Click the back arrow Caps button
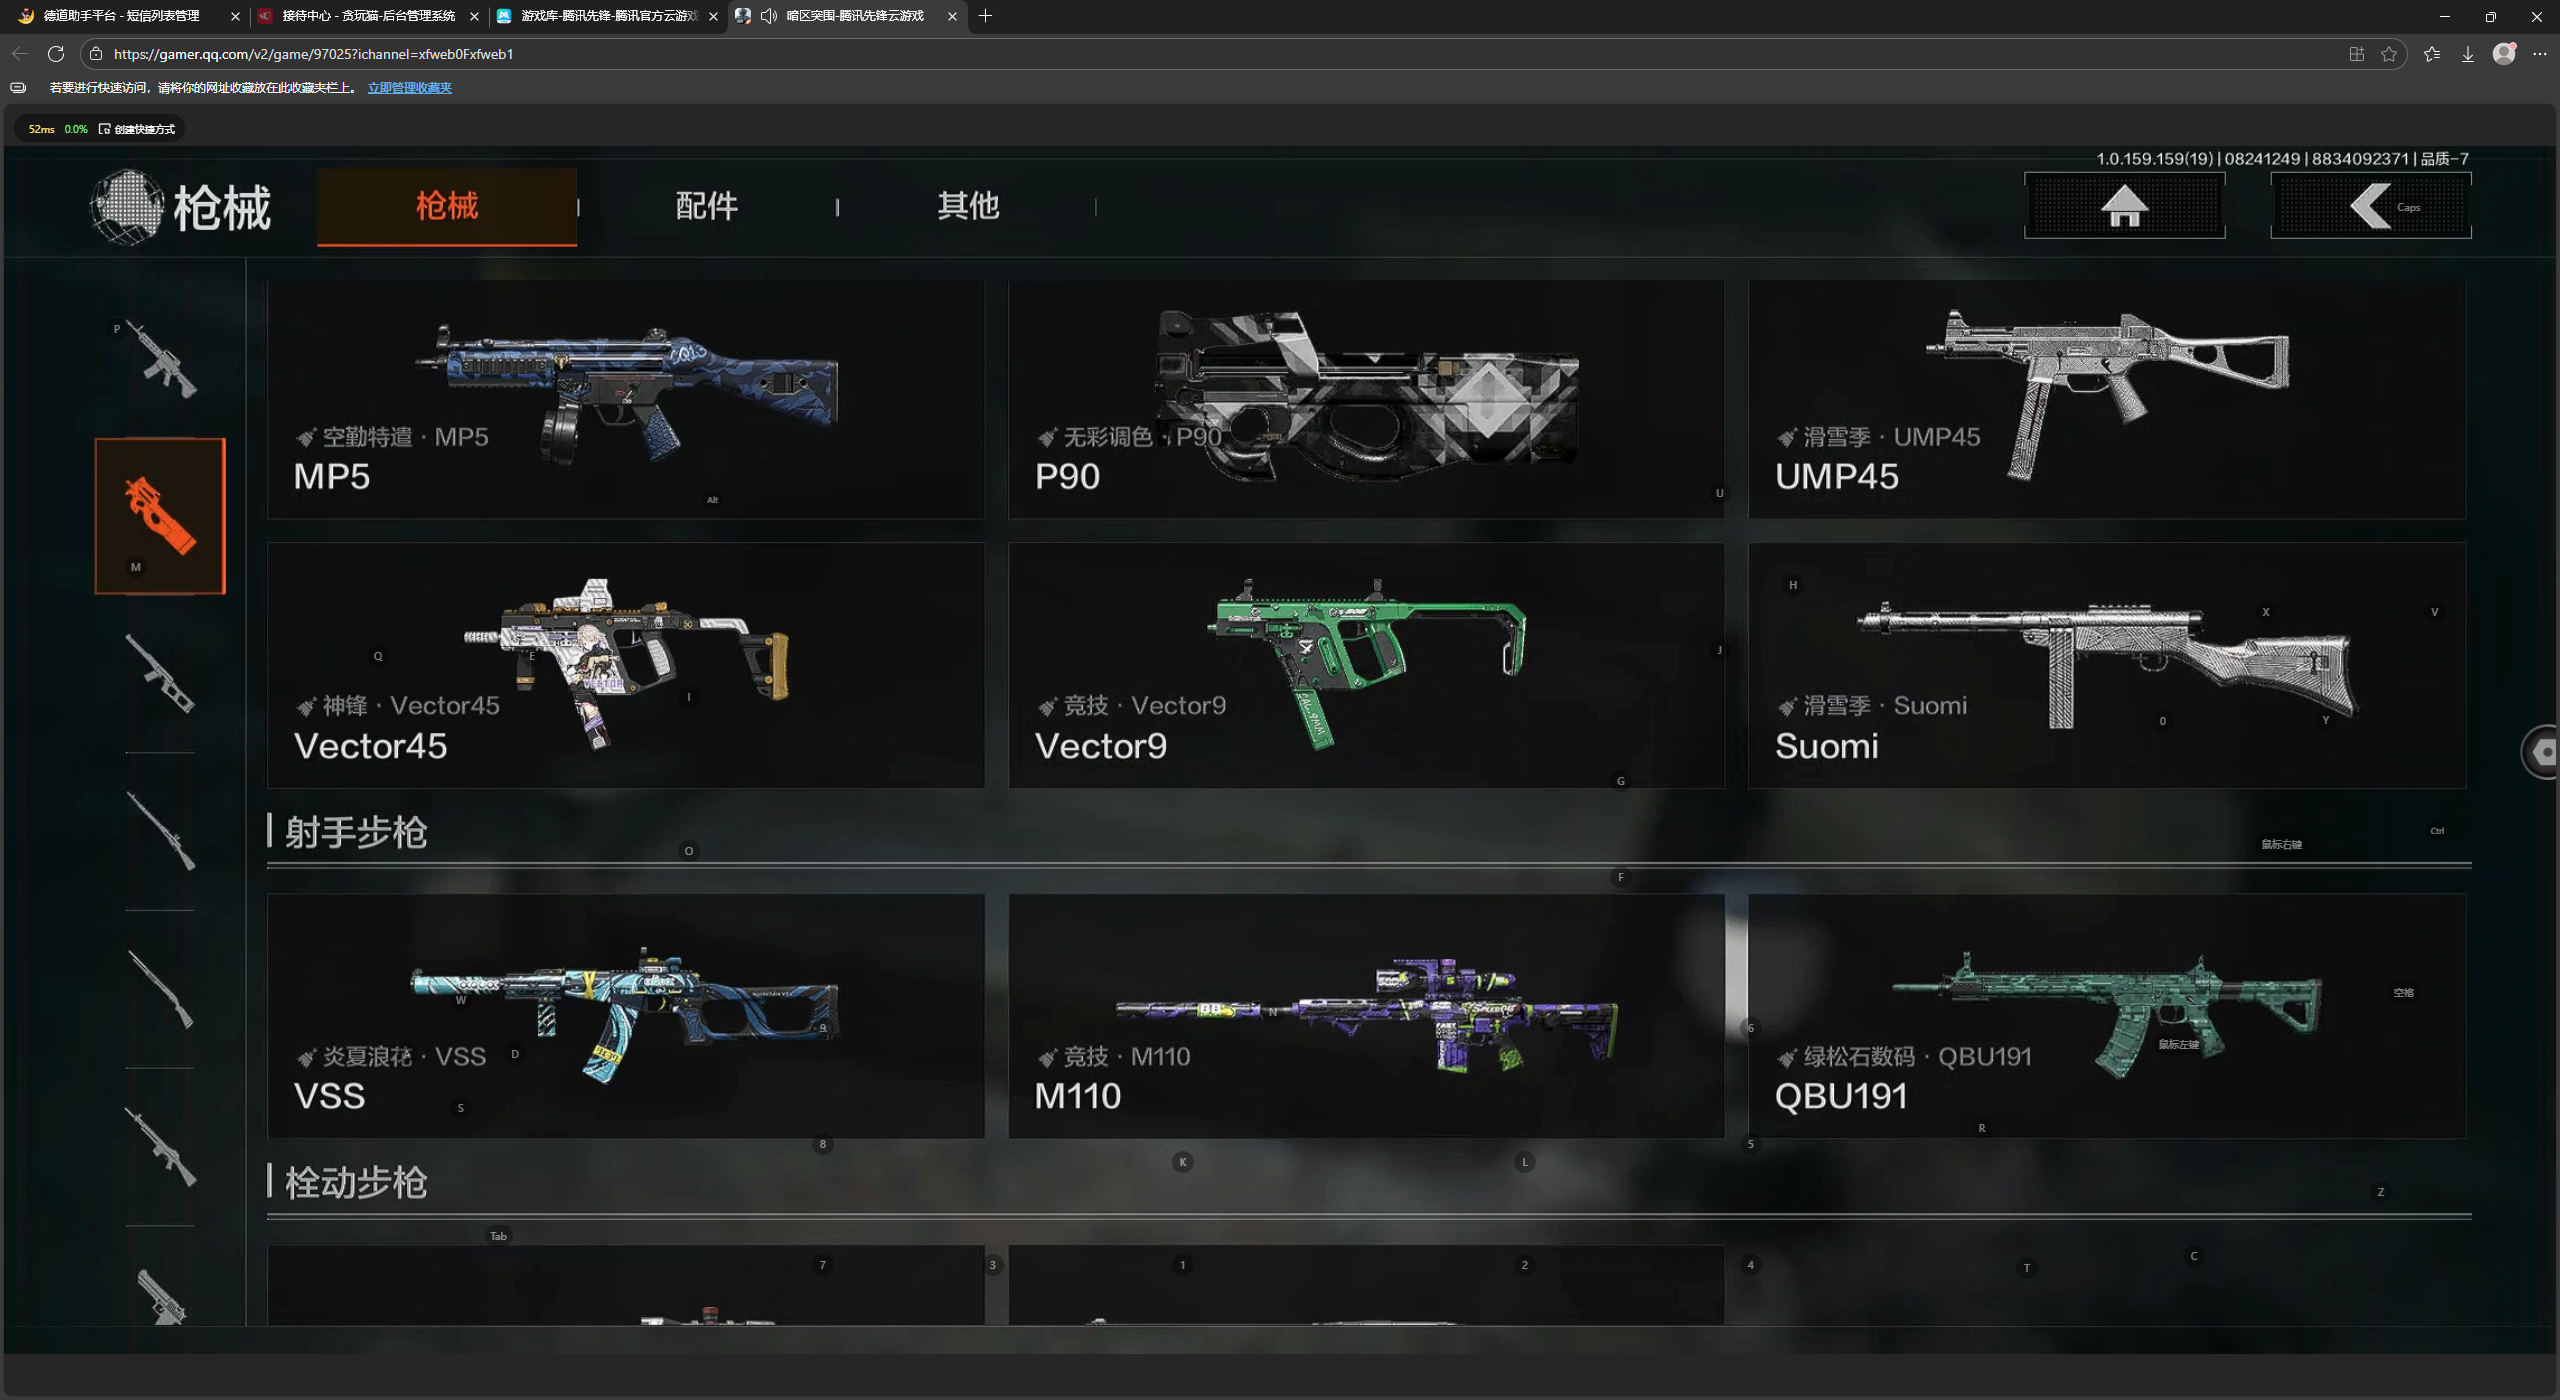 (x=2370, y=206)
